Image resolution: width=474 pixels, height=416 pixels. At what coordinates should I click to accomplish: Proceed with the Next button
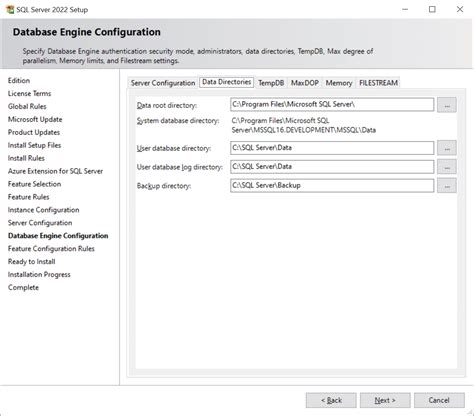click(385, 400)
